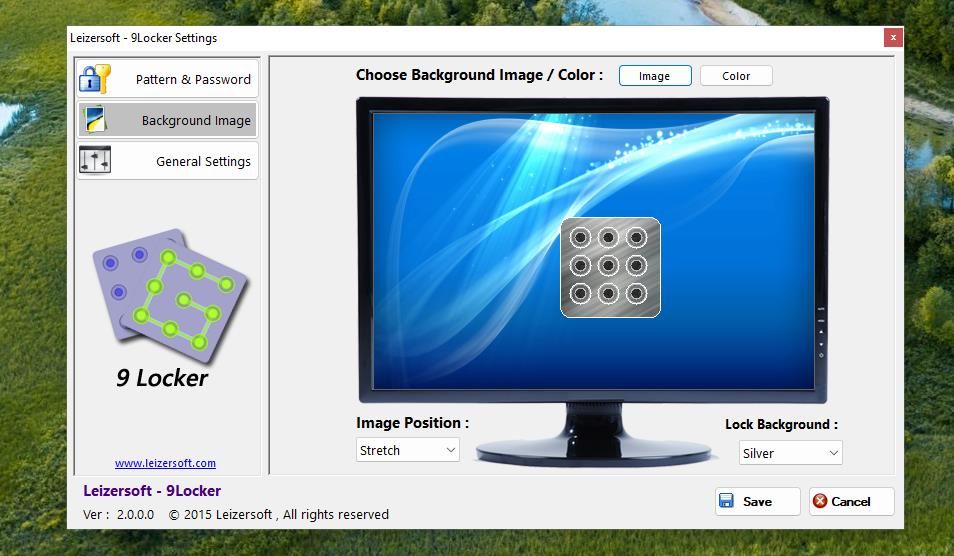The width and height of the screenshot is (954, 556).
Task: Save the 9Locker settings
Action: [757, 501]
